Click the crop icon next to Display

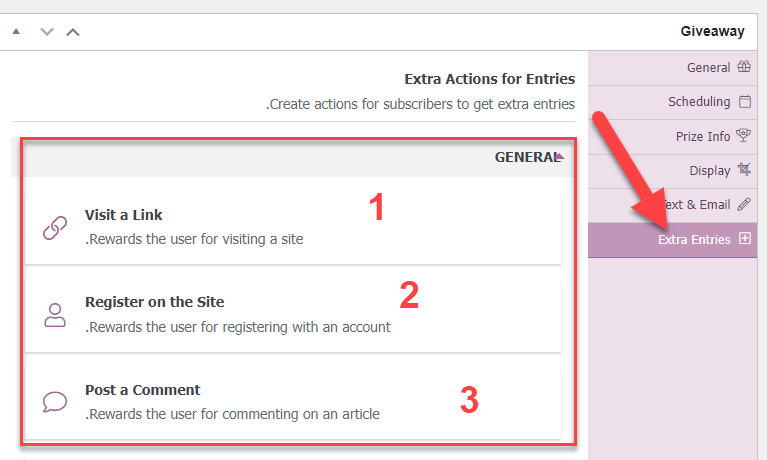click(x=744, y=170)
